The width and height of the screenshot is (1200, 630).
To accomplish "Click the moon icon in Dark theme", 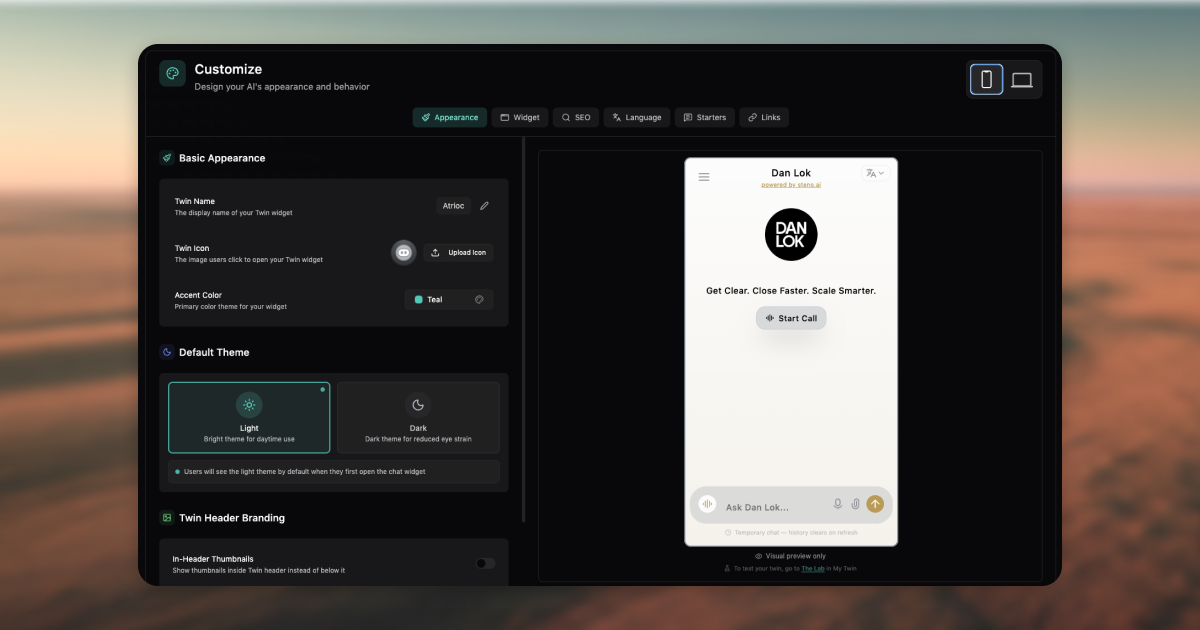I will (418, 405).
